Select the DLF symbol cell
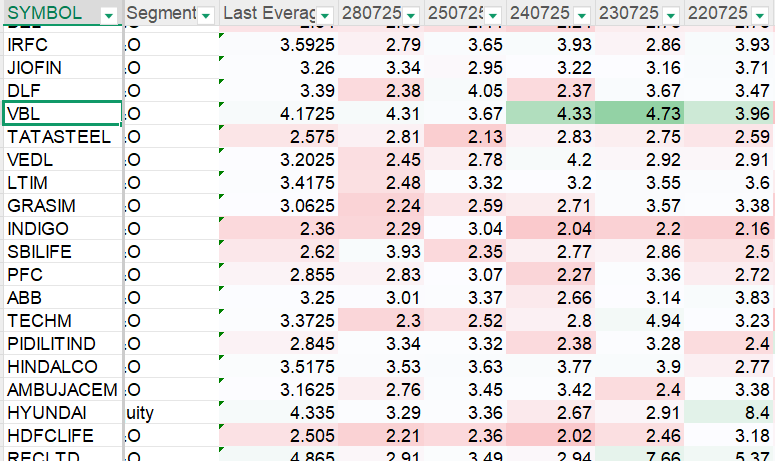775x461 pixels. [x=62, y=90]
